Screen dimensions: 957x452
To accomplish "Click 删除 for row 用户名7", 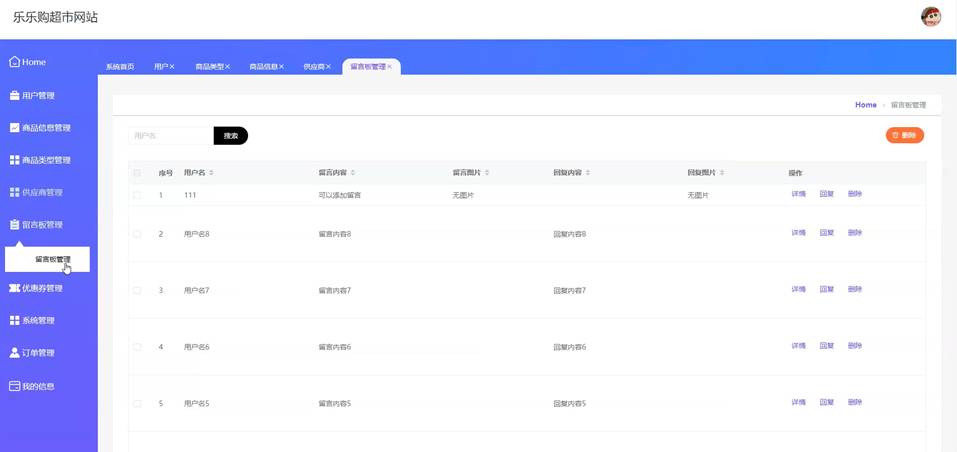I will [854, 289].
